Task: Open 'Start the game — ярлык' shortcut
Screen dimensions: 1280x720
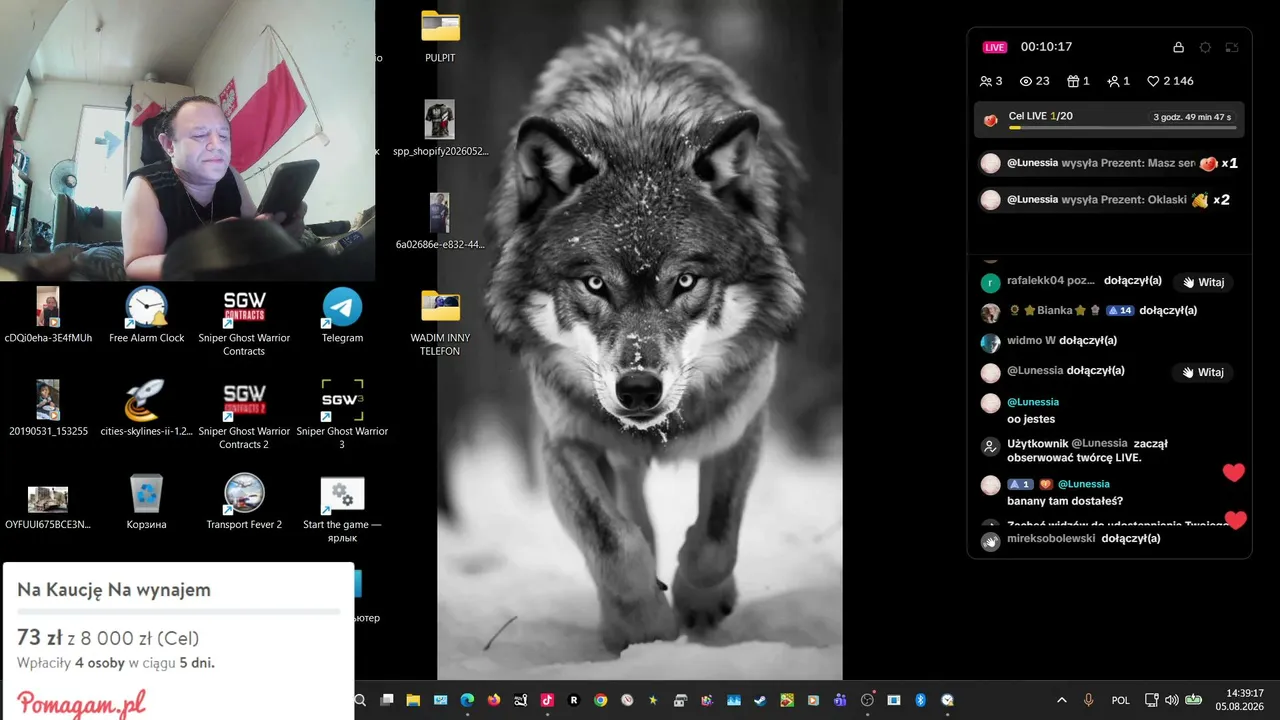Action: tap(342, 509)
